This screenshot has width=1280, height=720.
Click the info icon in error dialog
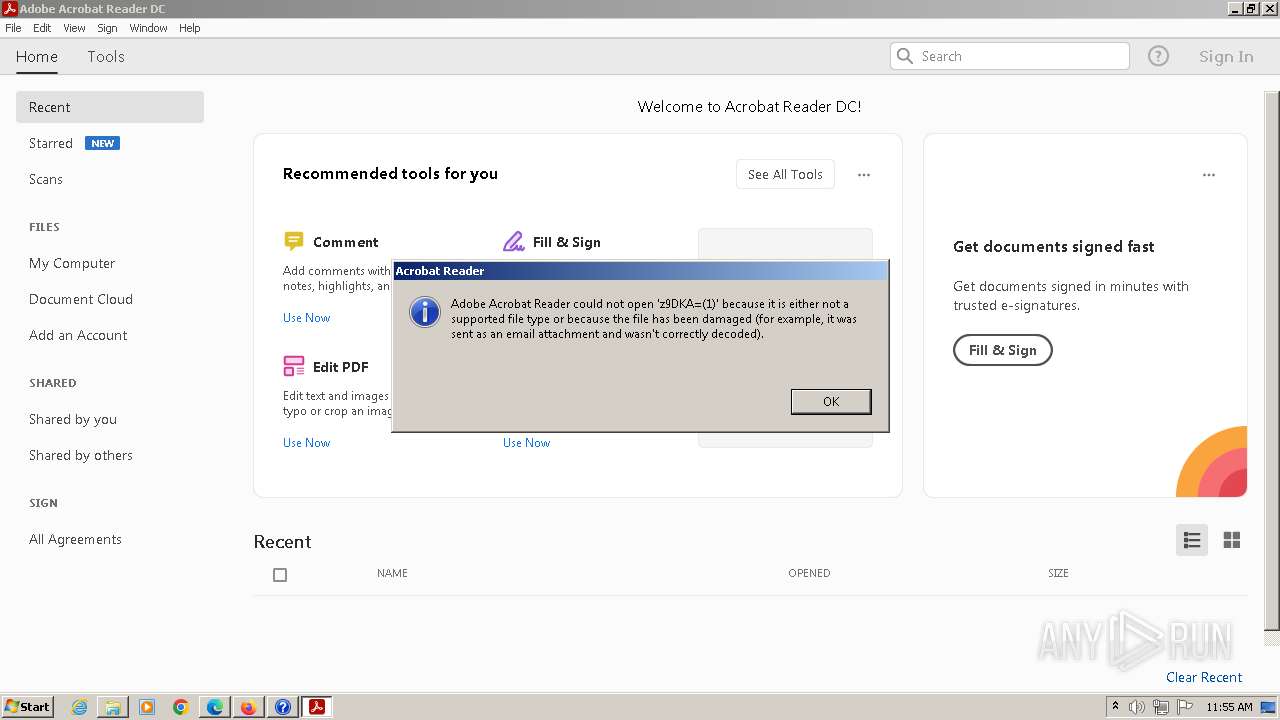(425, 311)
